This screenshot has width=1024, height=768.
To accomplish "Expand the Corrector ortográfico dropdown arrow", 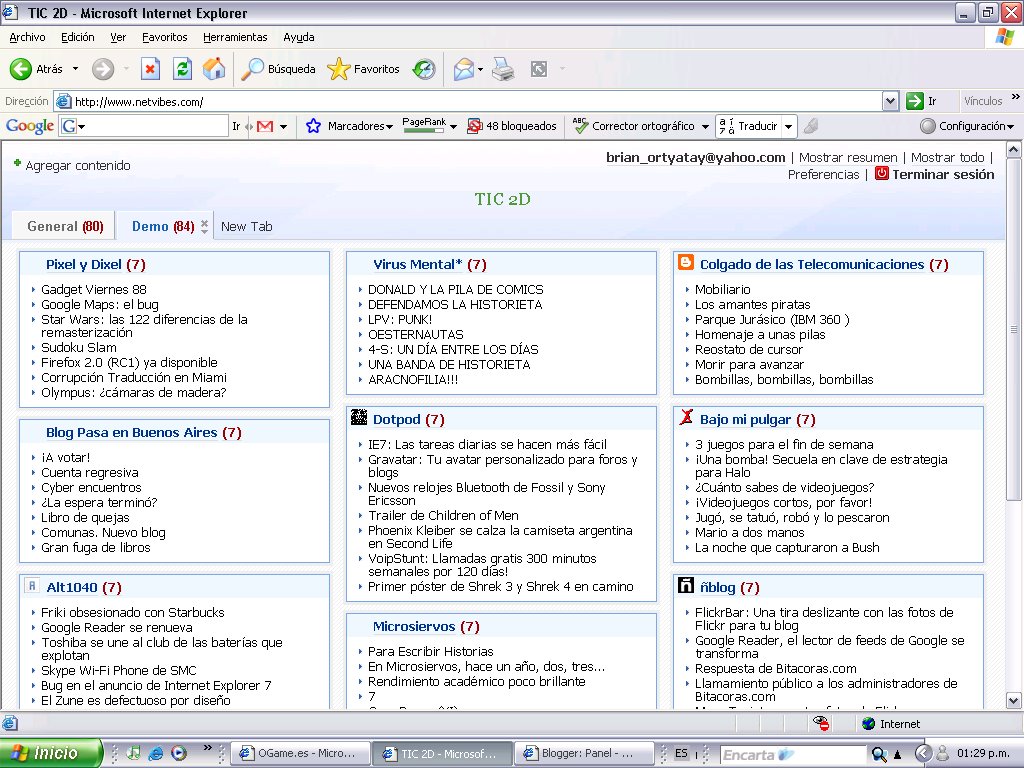I will click(705, 127).
